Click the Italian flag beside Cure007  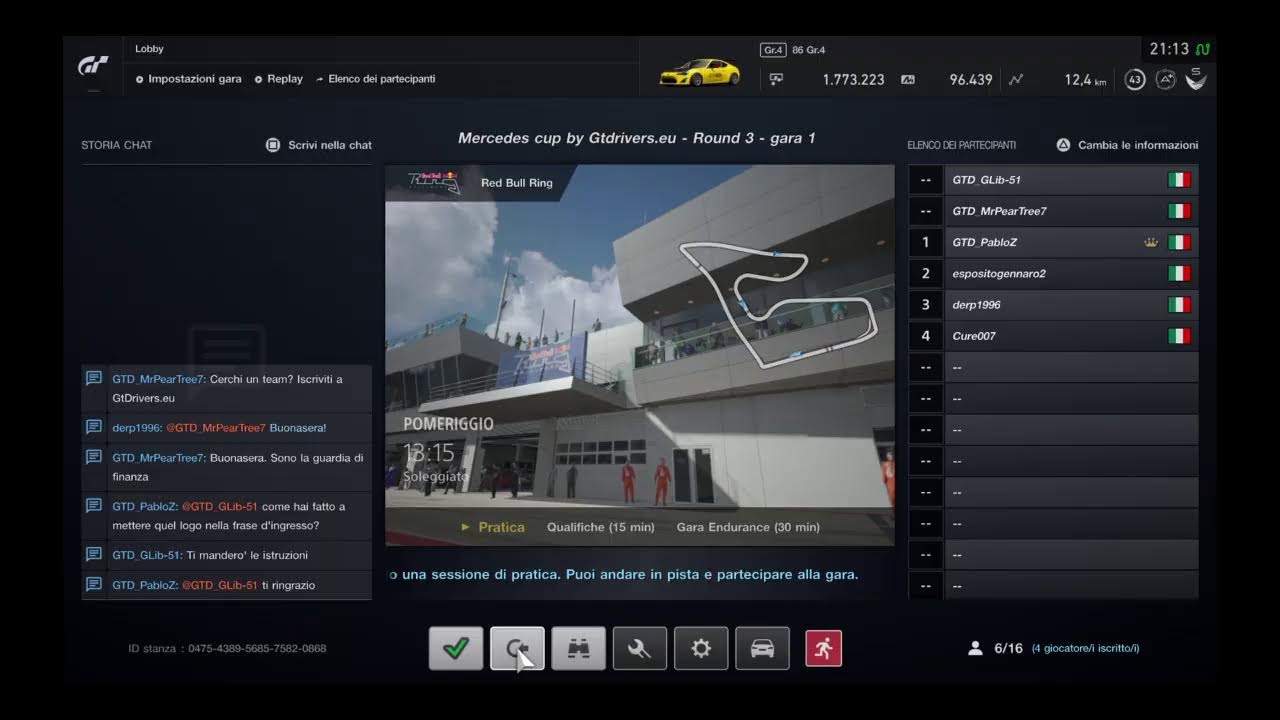[x=1179, y=336]
